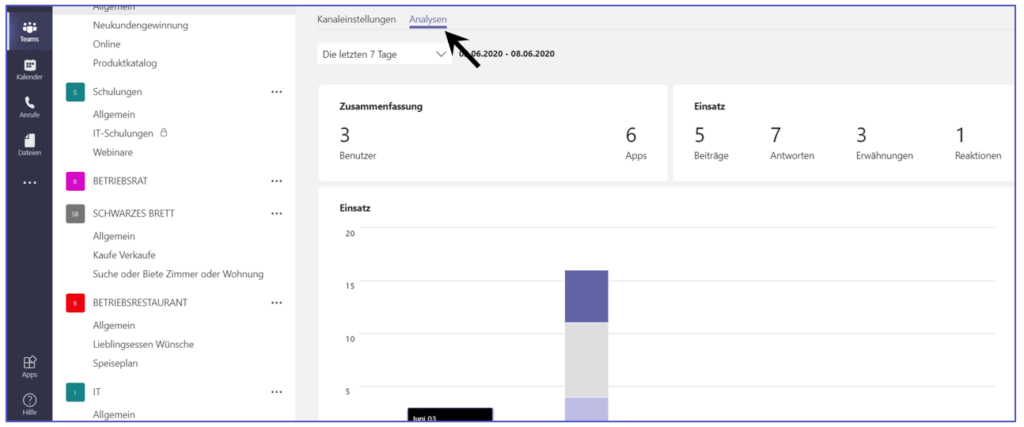Screen dimensions: 1024x427
Task: Open the IT-Schulungen private channel
Action: coord(123,133)
